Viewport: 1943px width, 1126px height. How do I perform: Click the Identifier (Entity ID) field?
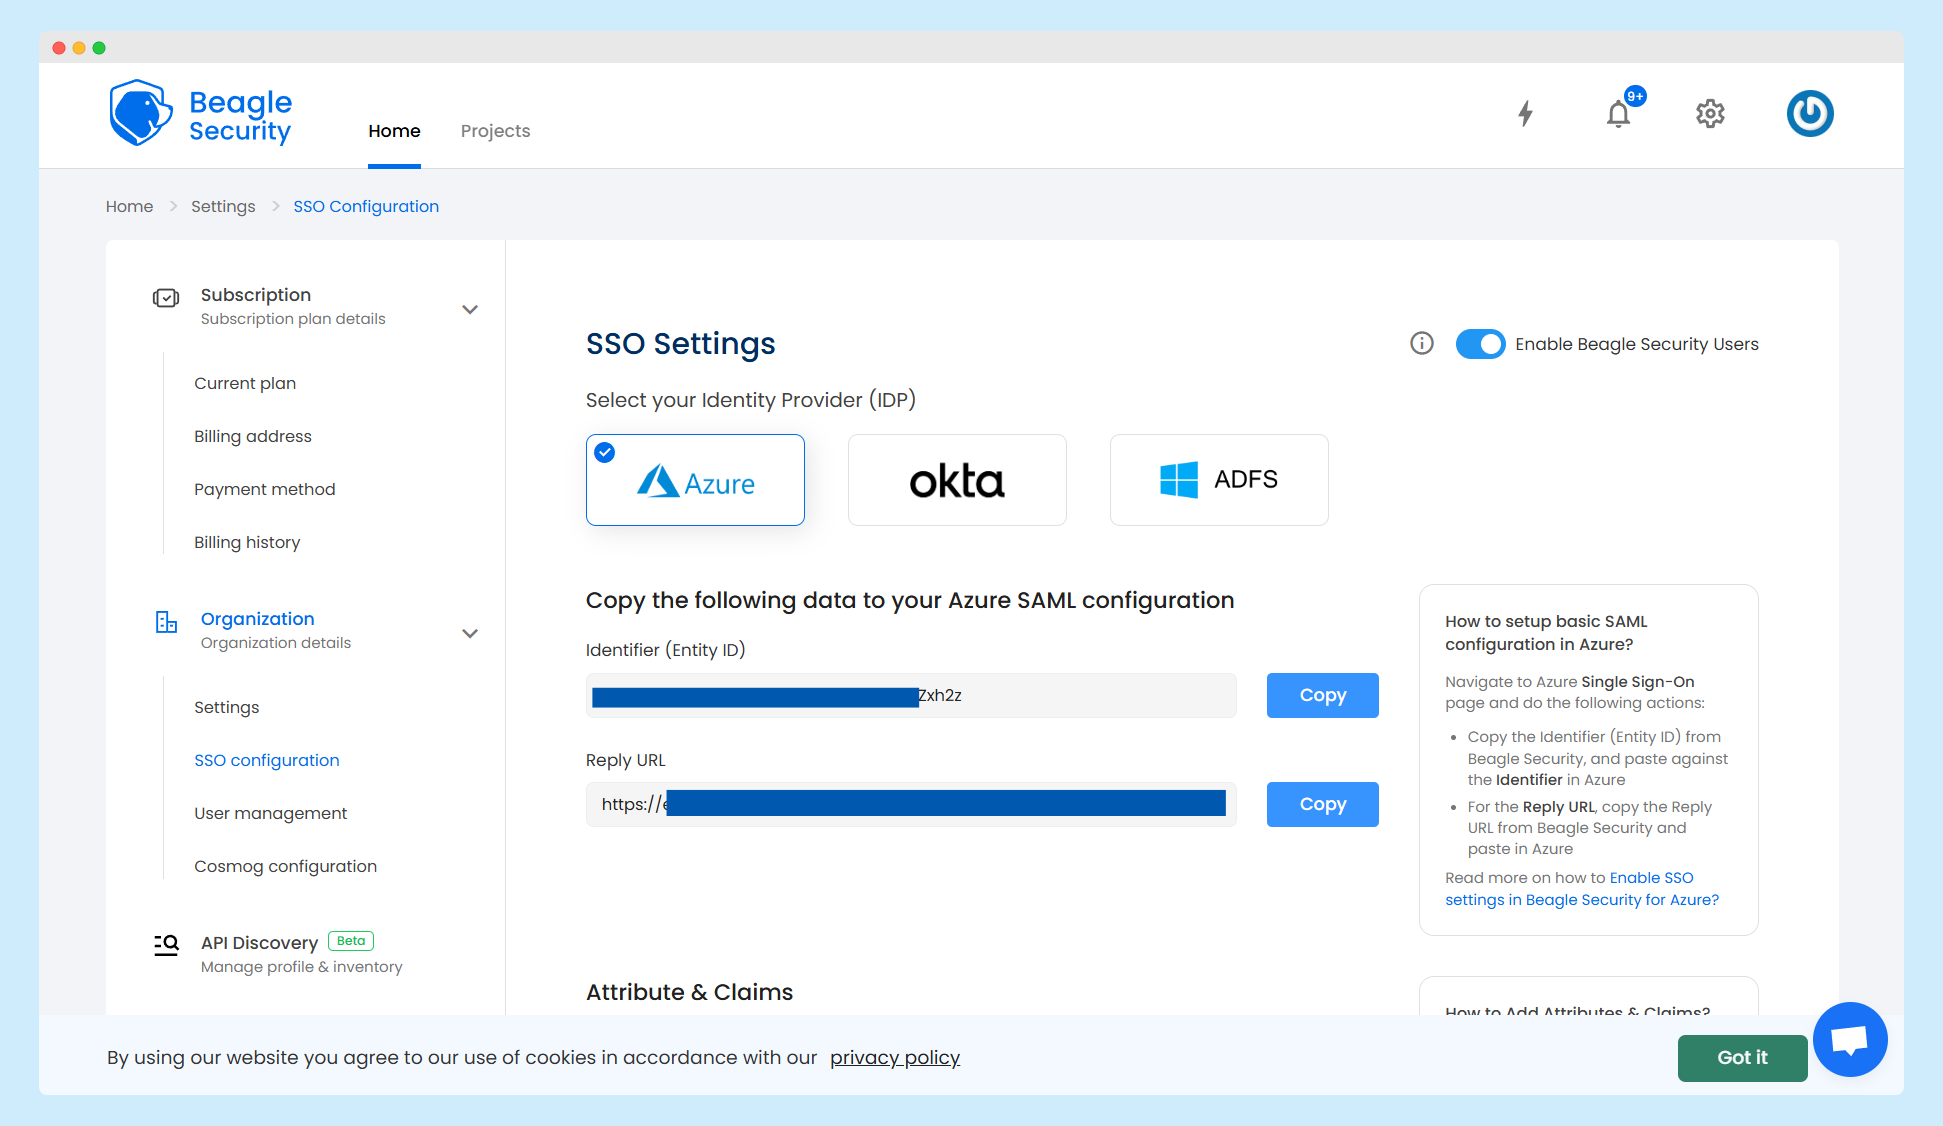(x=911, y=695)
